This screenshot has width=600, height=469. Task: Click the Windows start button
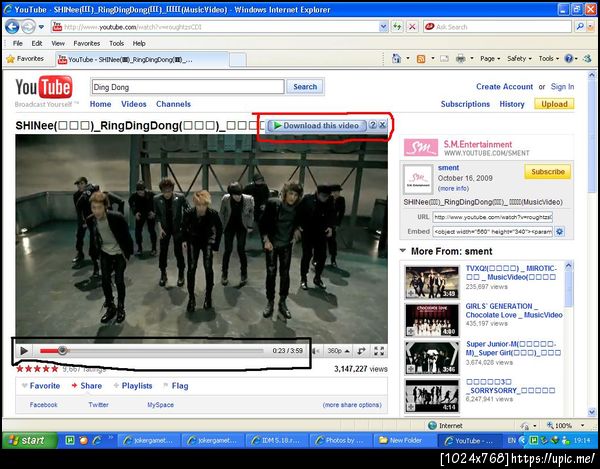[x=30, y=440]
